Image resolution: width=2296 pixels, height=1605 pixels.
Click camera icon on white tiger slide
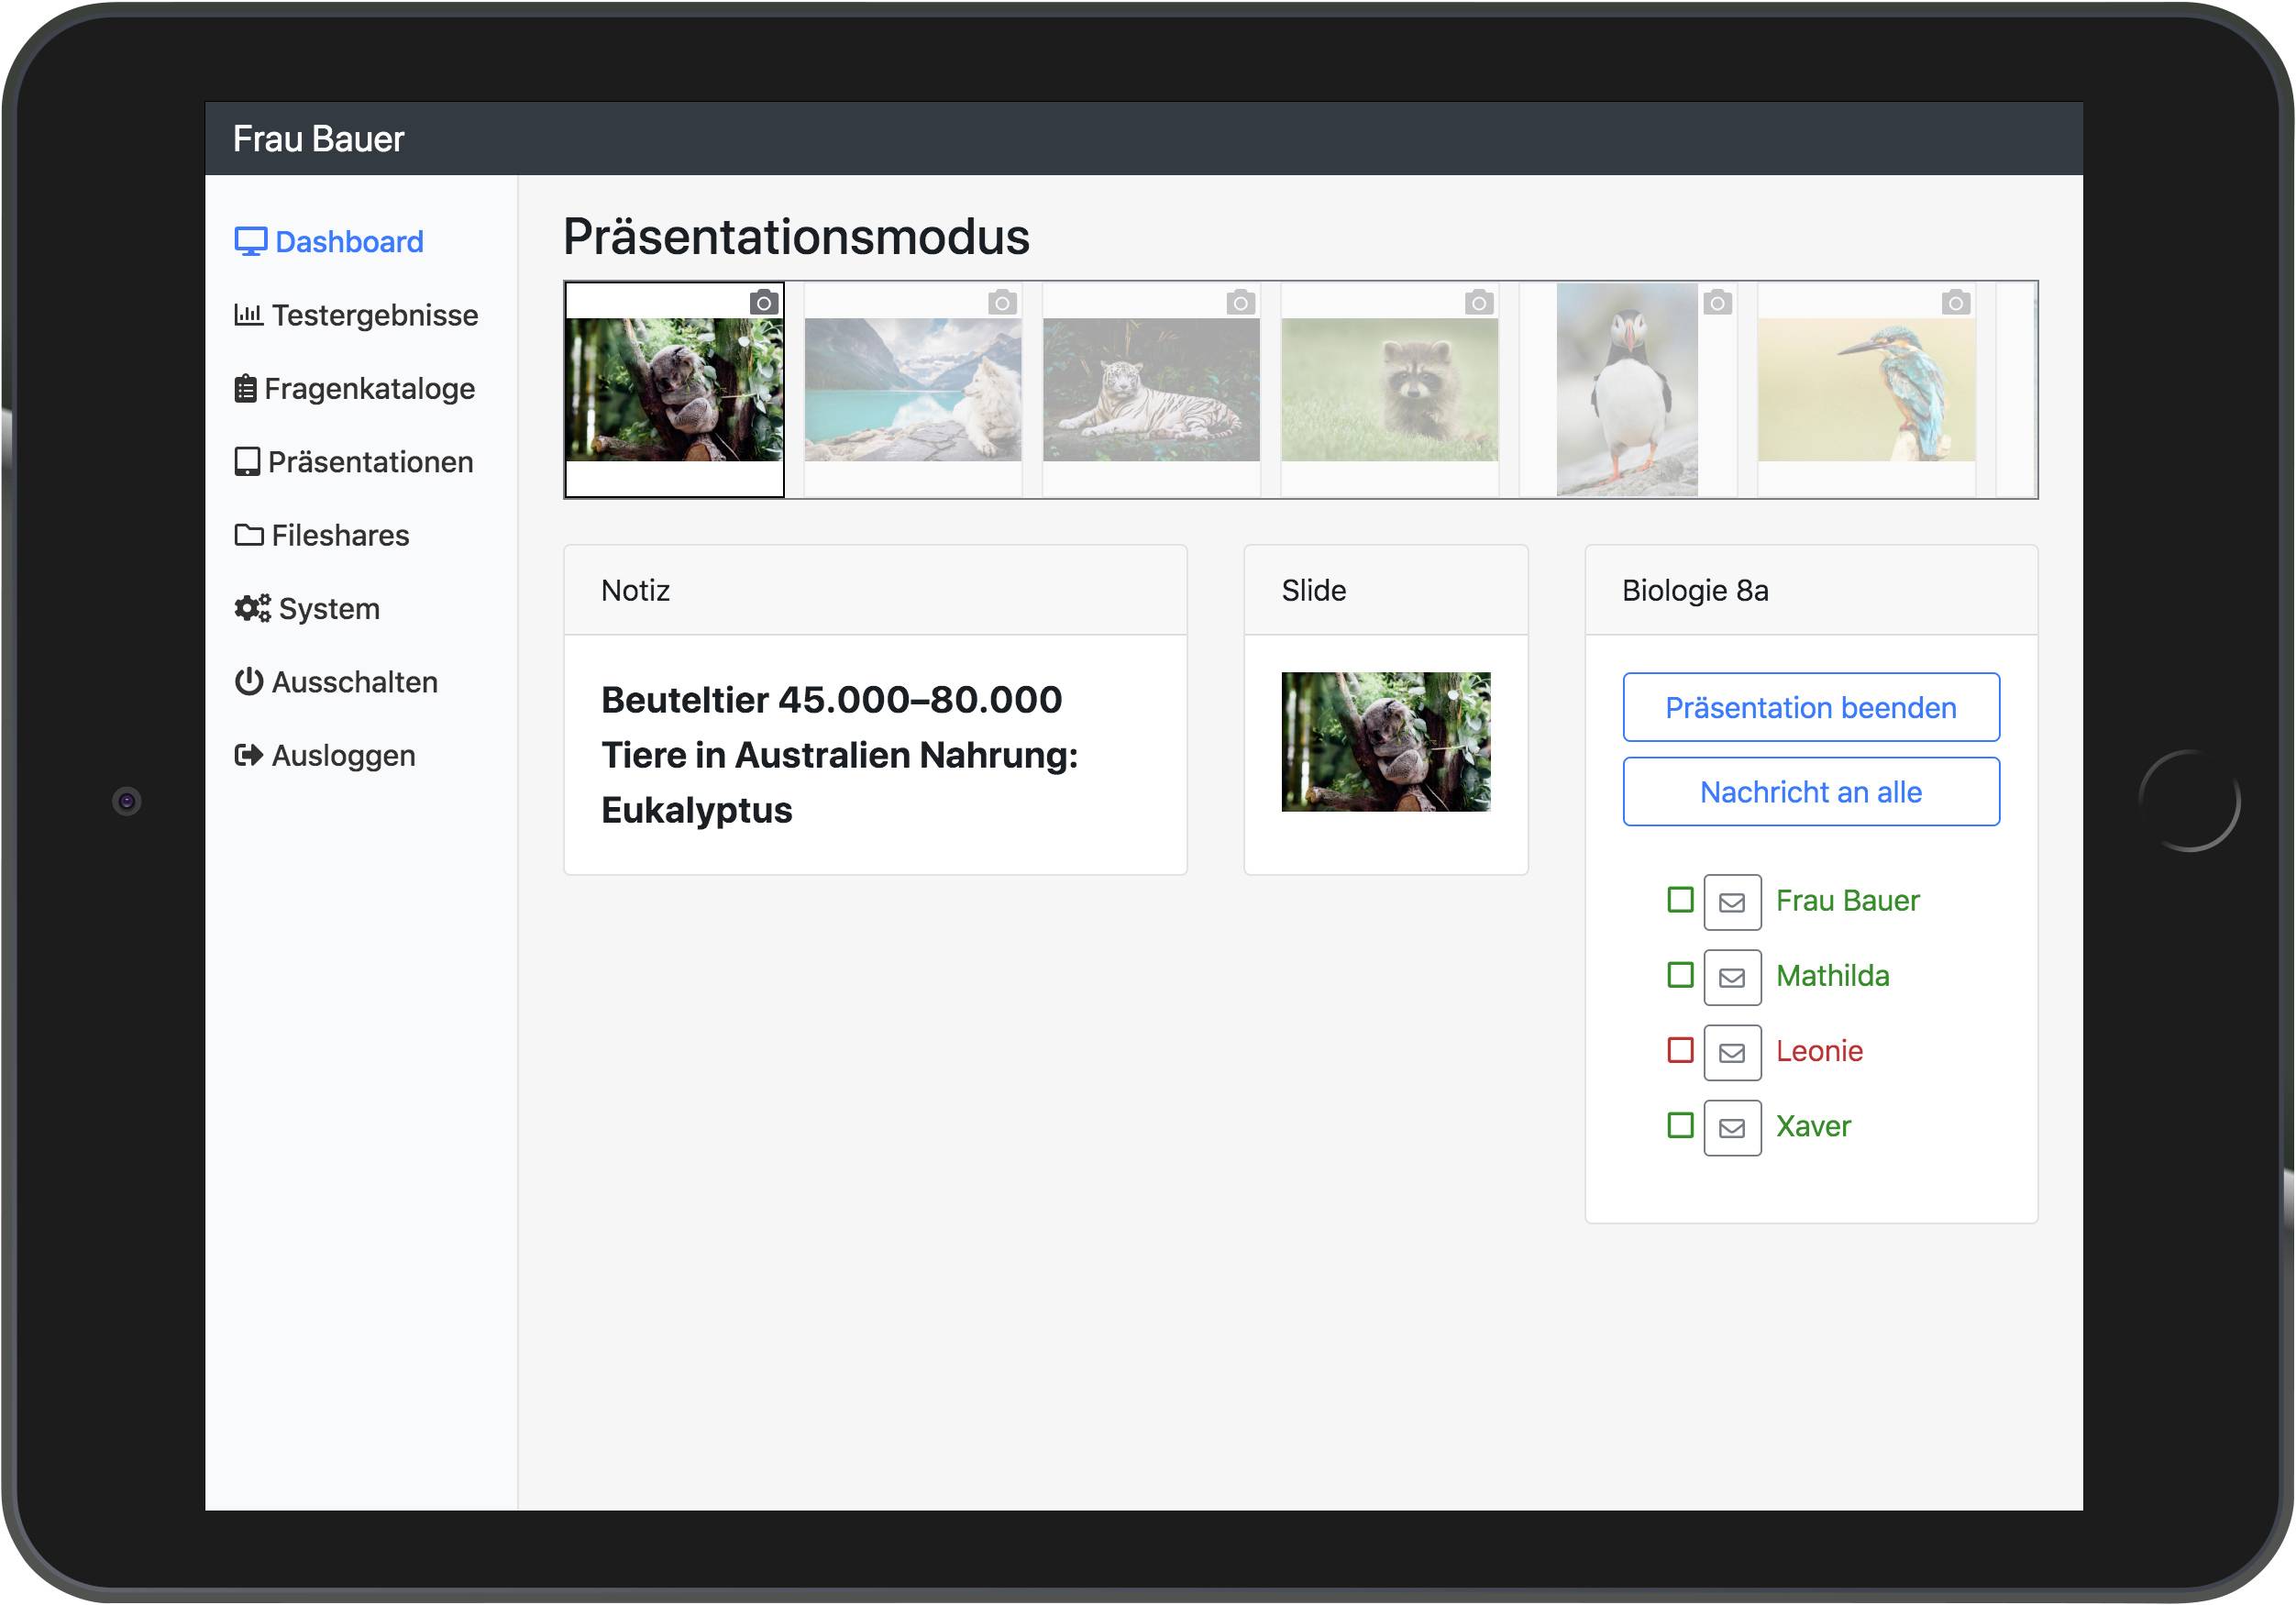coord(1240,302)
